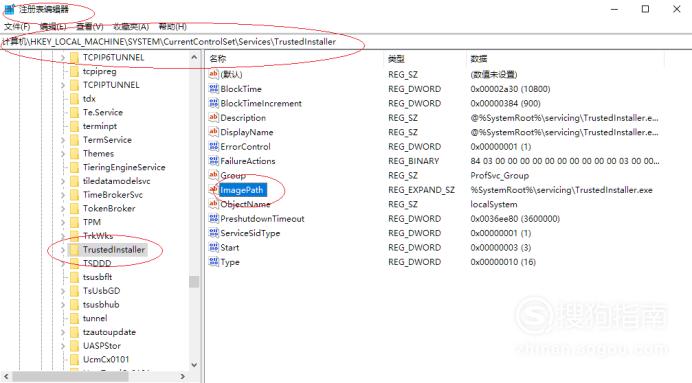Click the folder icon of TsUsbGD key
This screenshot has width=692, height=383.
tap(74, 291)
